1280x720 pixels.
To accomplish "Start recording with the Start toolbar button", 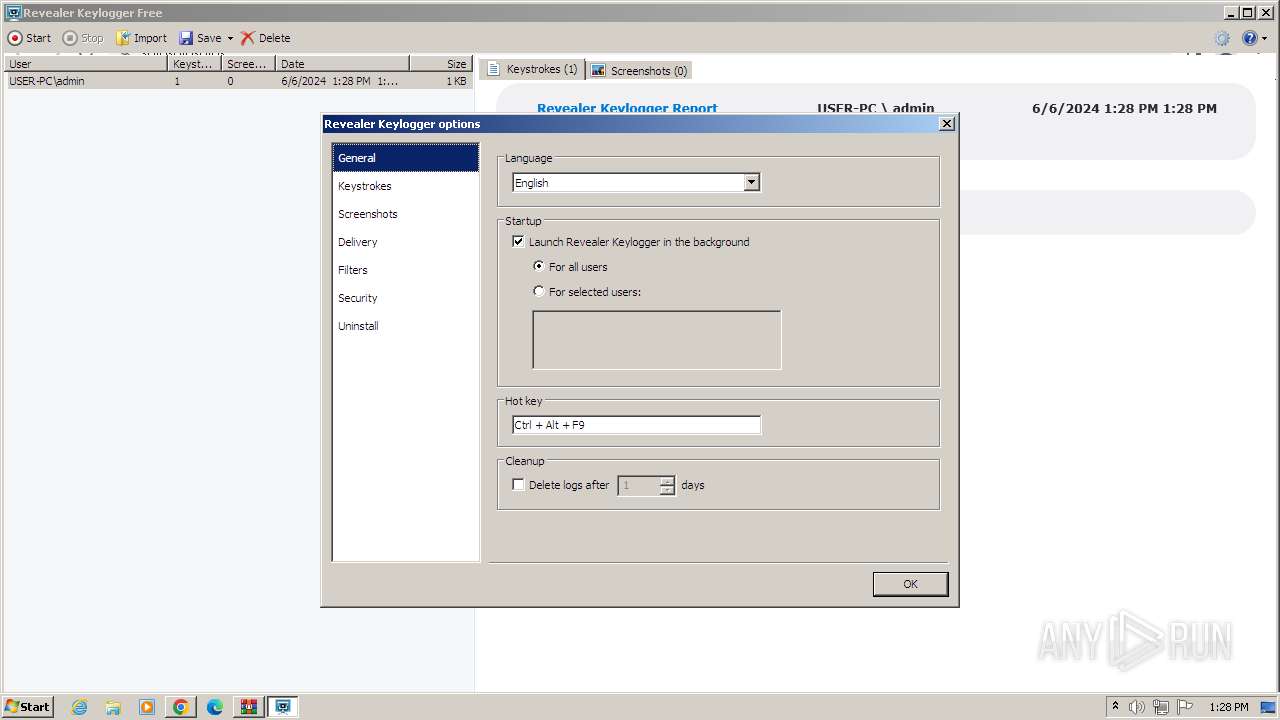I will pyautogui.click(x=29, y=38).
